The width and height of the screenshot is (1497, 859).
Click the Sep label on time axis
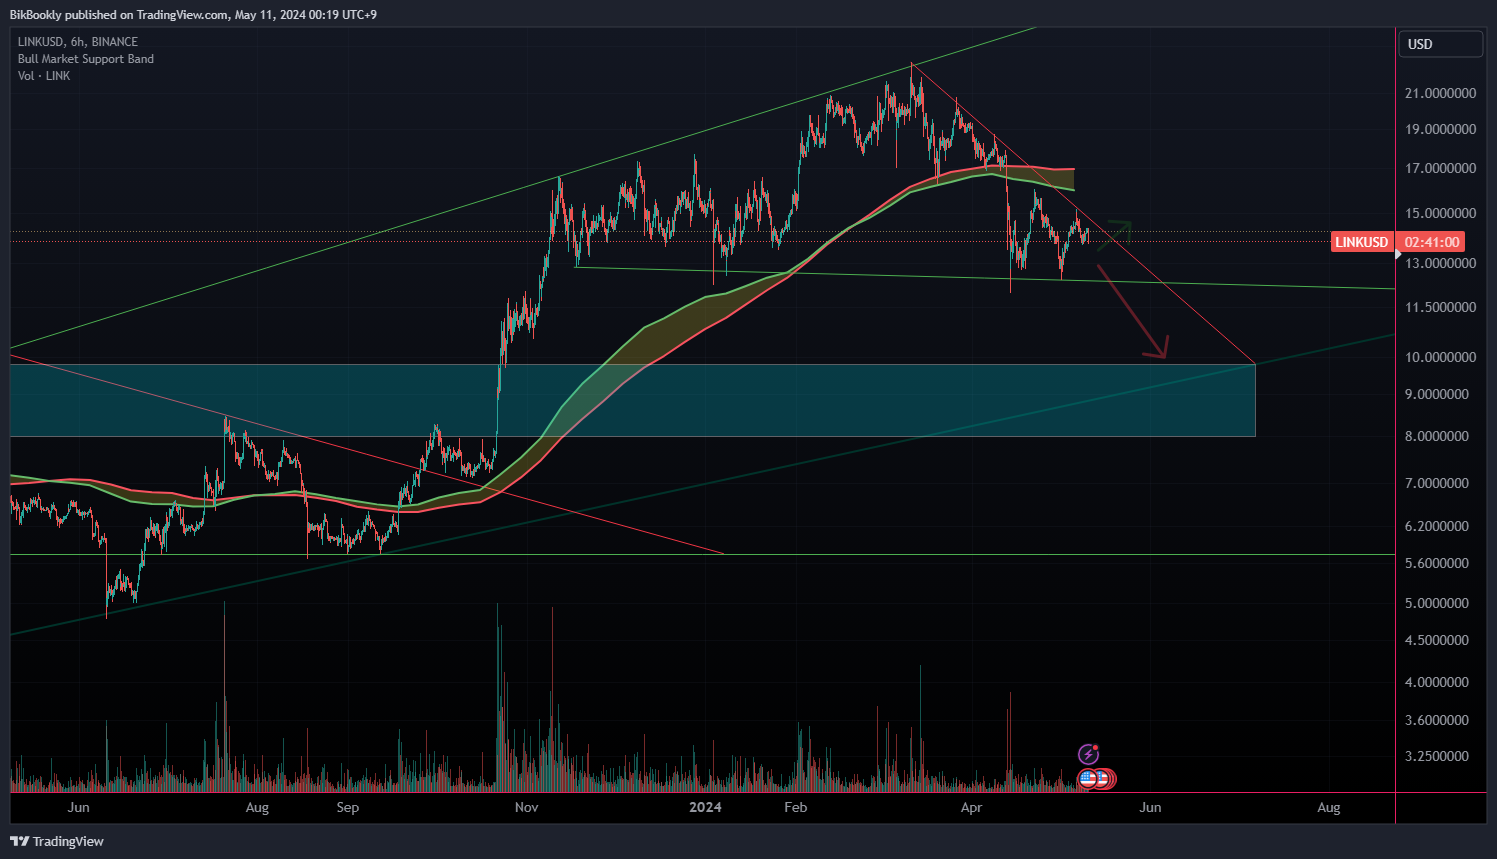[347, 807]
